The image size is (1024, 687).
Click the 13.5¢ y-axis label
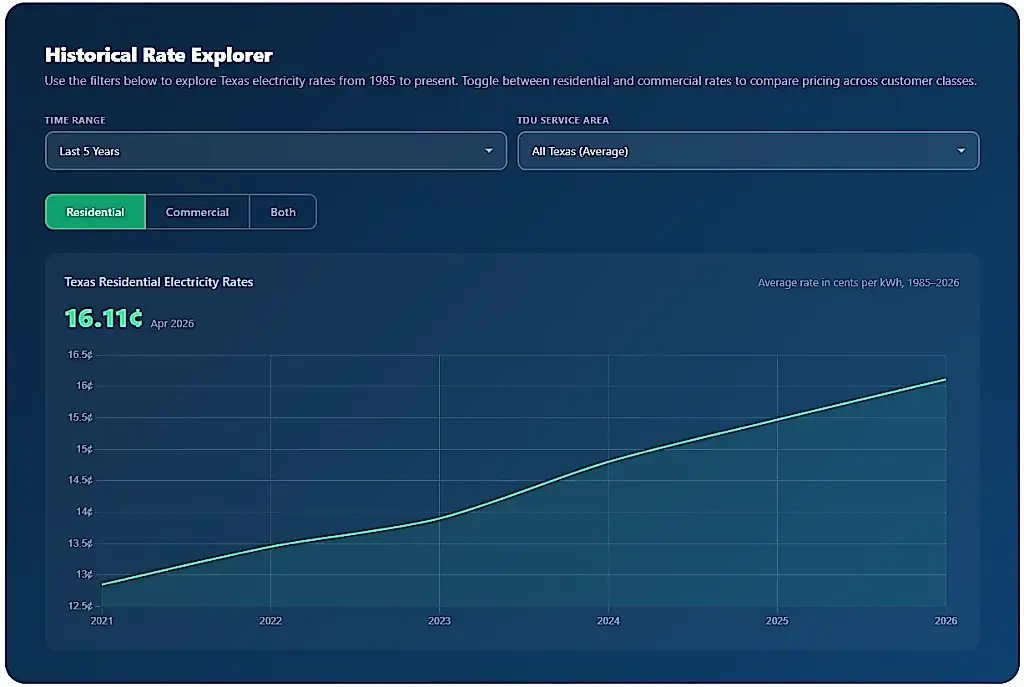point(80,543)
